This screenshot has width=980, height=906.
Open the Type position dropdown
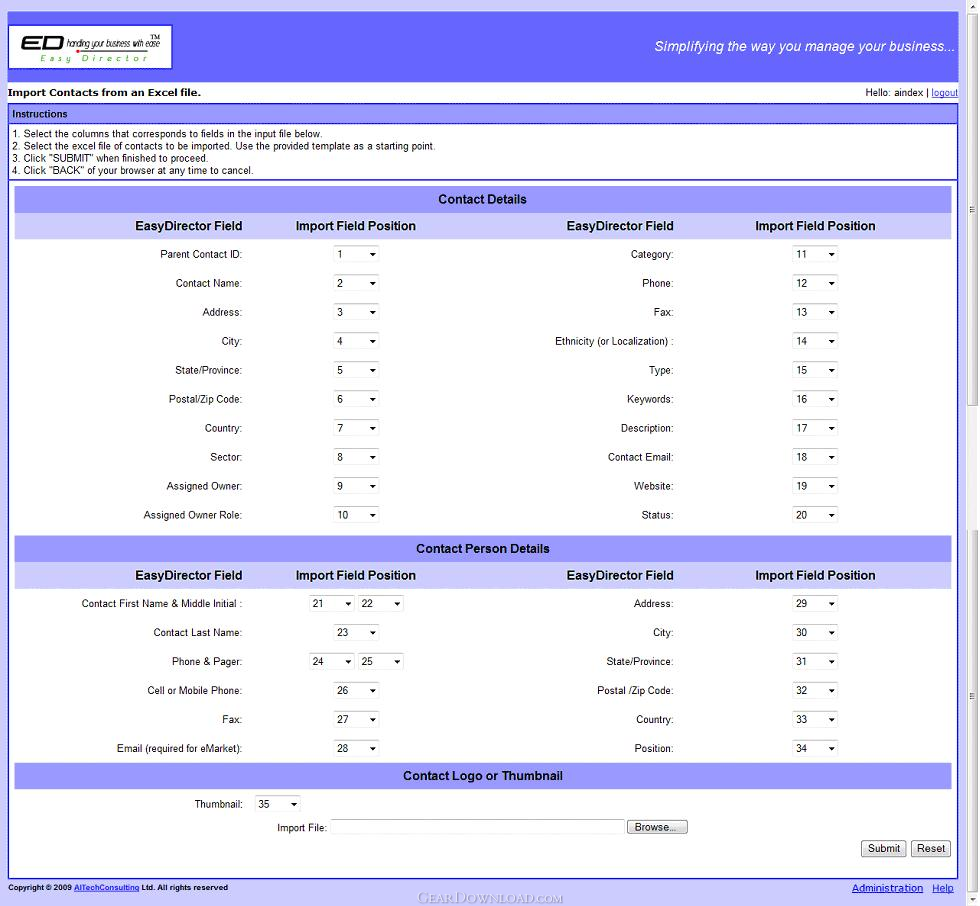click(814, 370)
